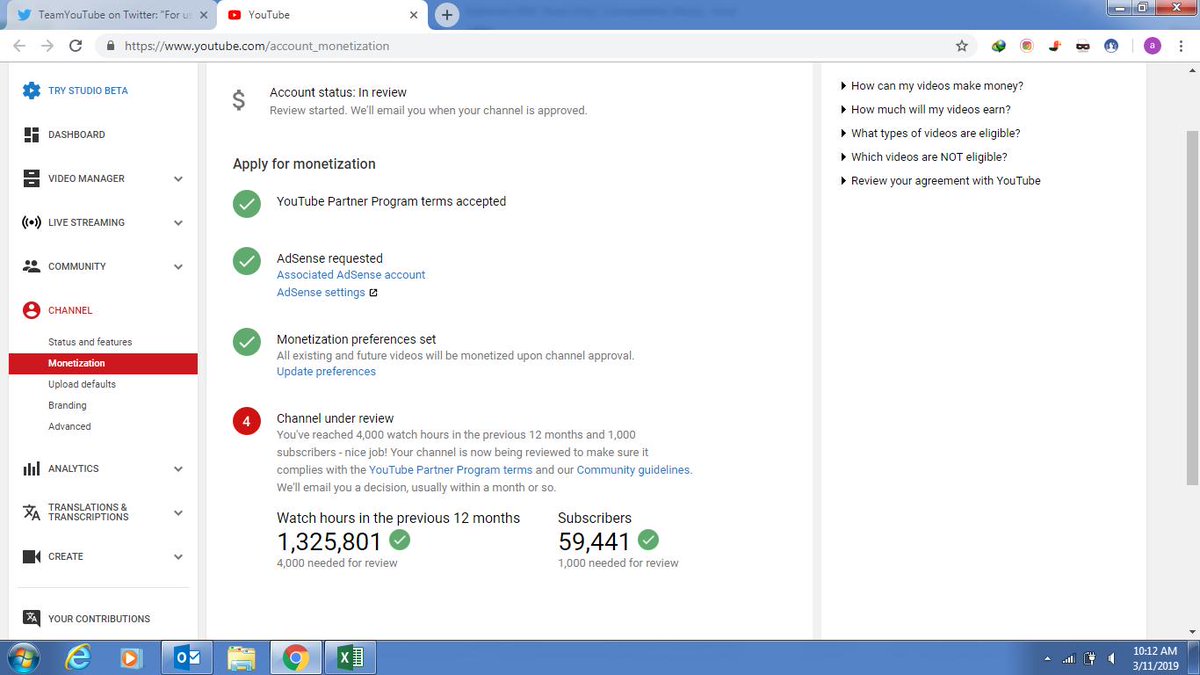Open Branding menu item

(x=67, y=405)
